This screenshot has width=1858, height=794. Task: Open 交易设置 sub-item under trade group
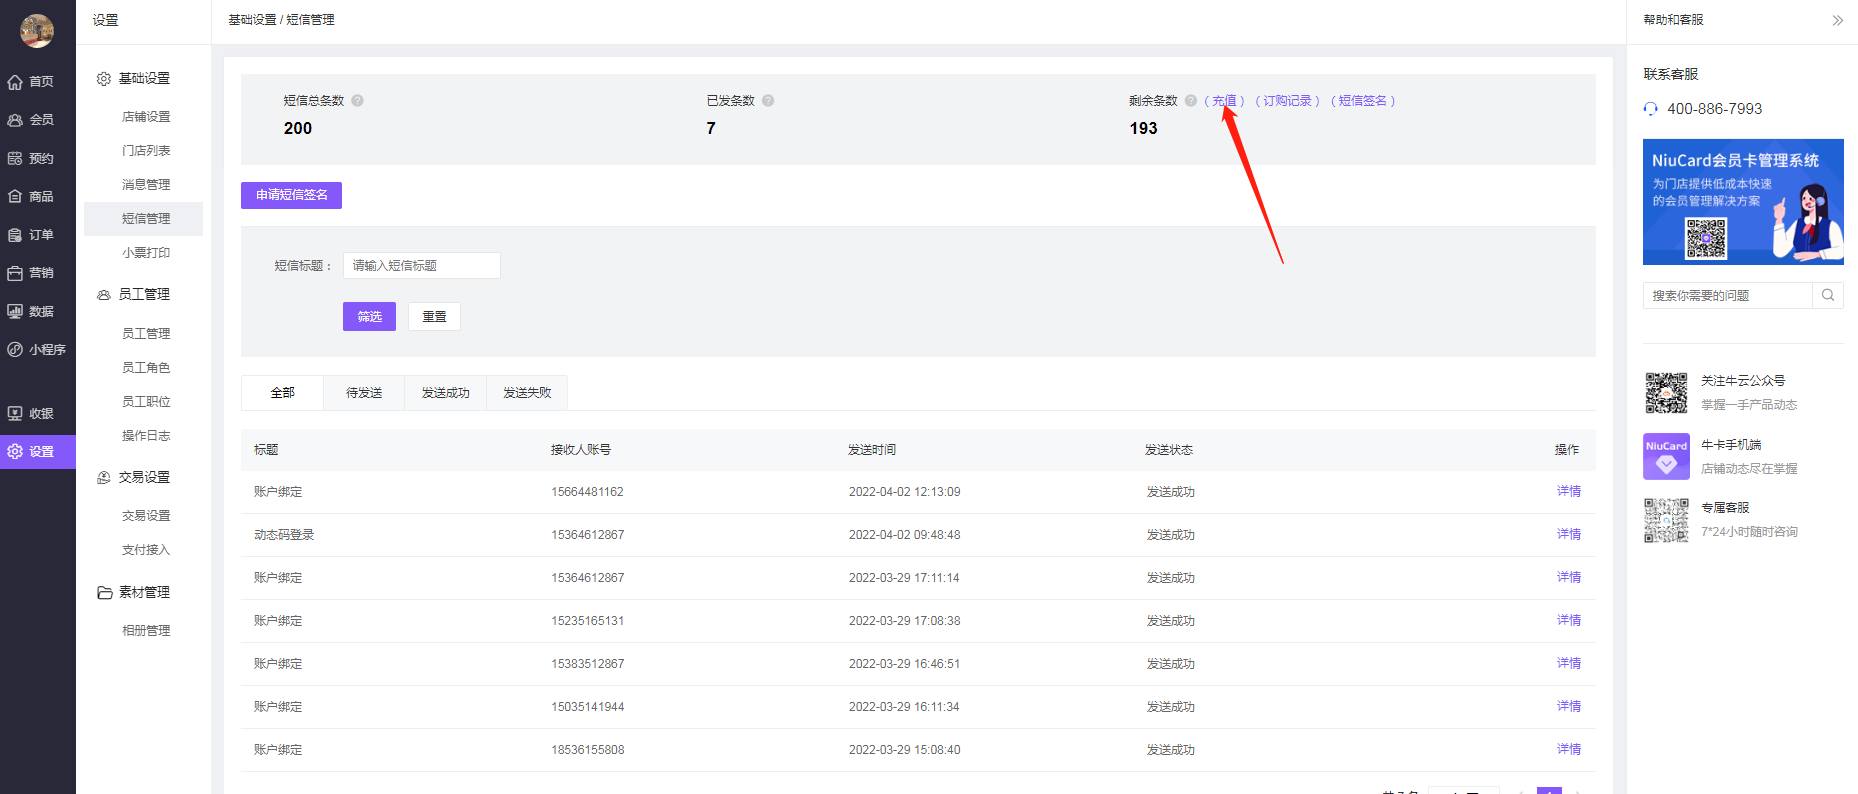click(x=146, y=516)
